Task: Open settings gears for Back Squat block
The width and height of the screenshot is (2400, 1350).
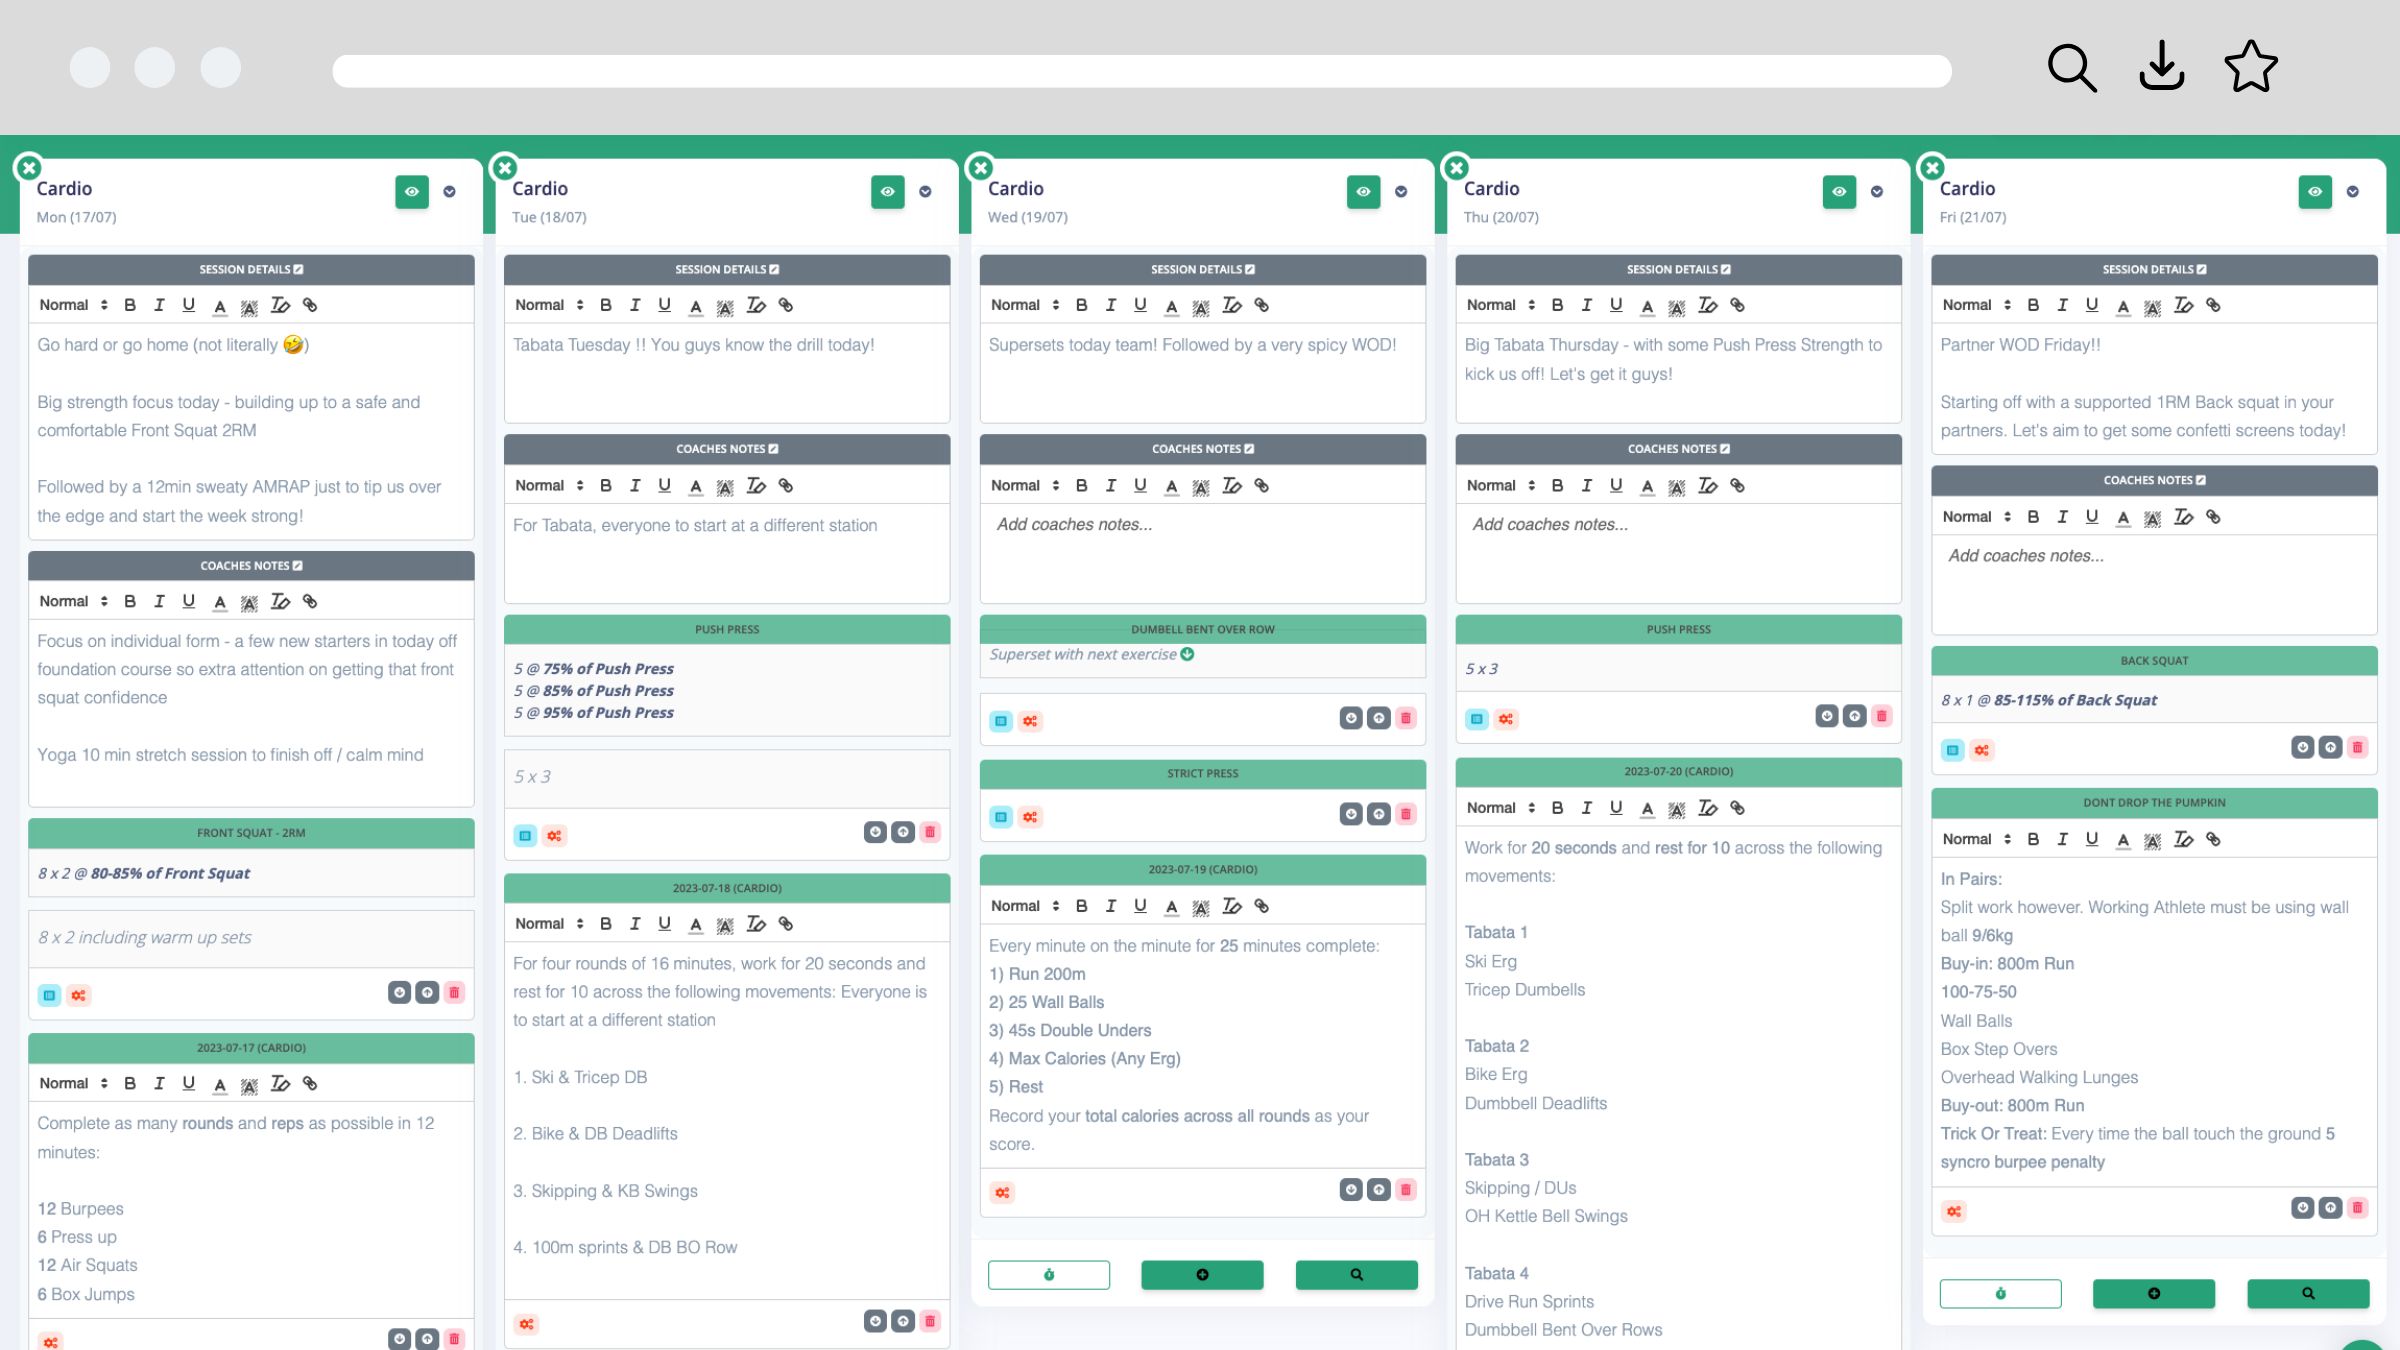Action: 1981,750
